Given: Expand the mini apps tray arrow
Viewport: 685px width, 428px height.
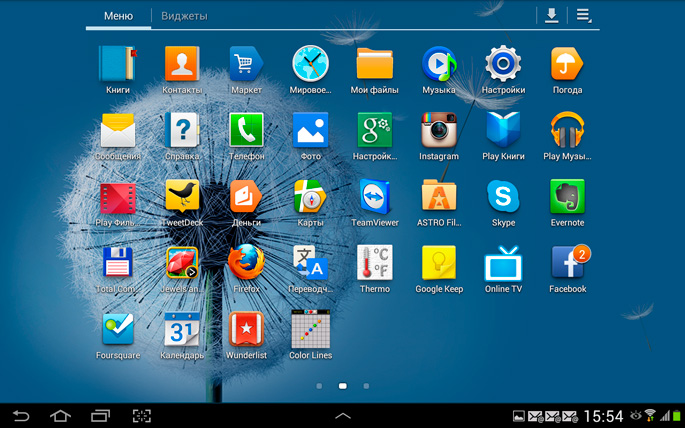Looking at the screenshot, I should pos(343,416).
